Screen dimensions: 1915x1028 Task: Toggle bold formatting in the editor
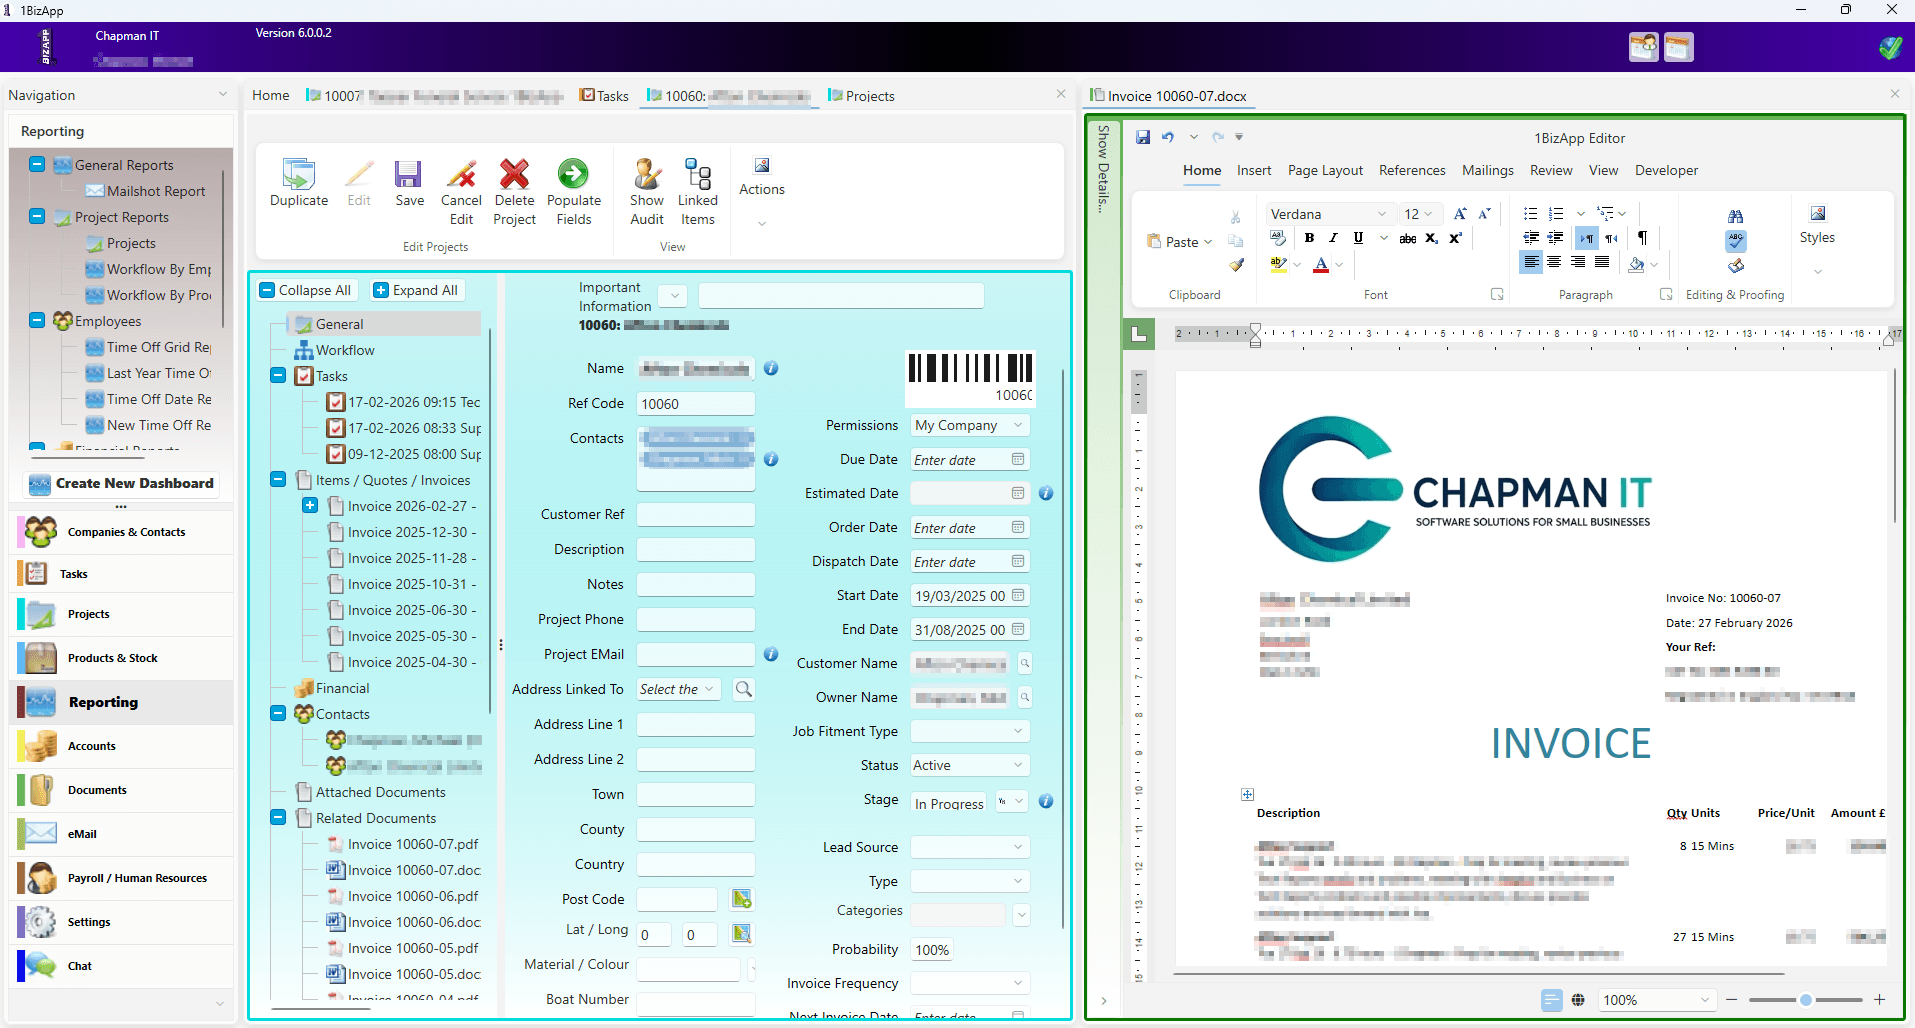click(x=1309, y=238)
